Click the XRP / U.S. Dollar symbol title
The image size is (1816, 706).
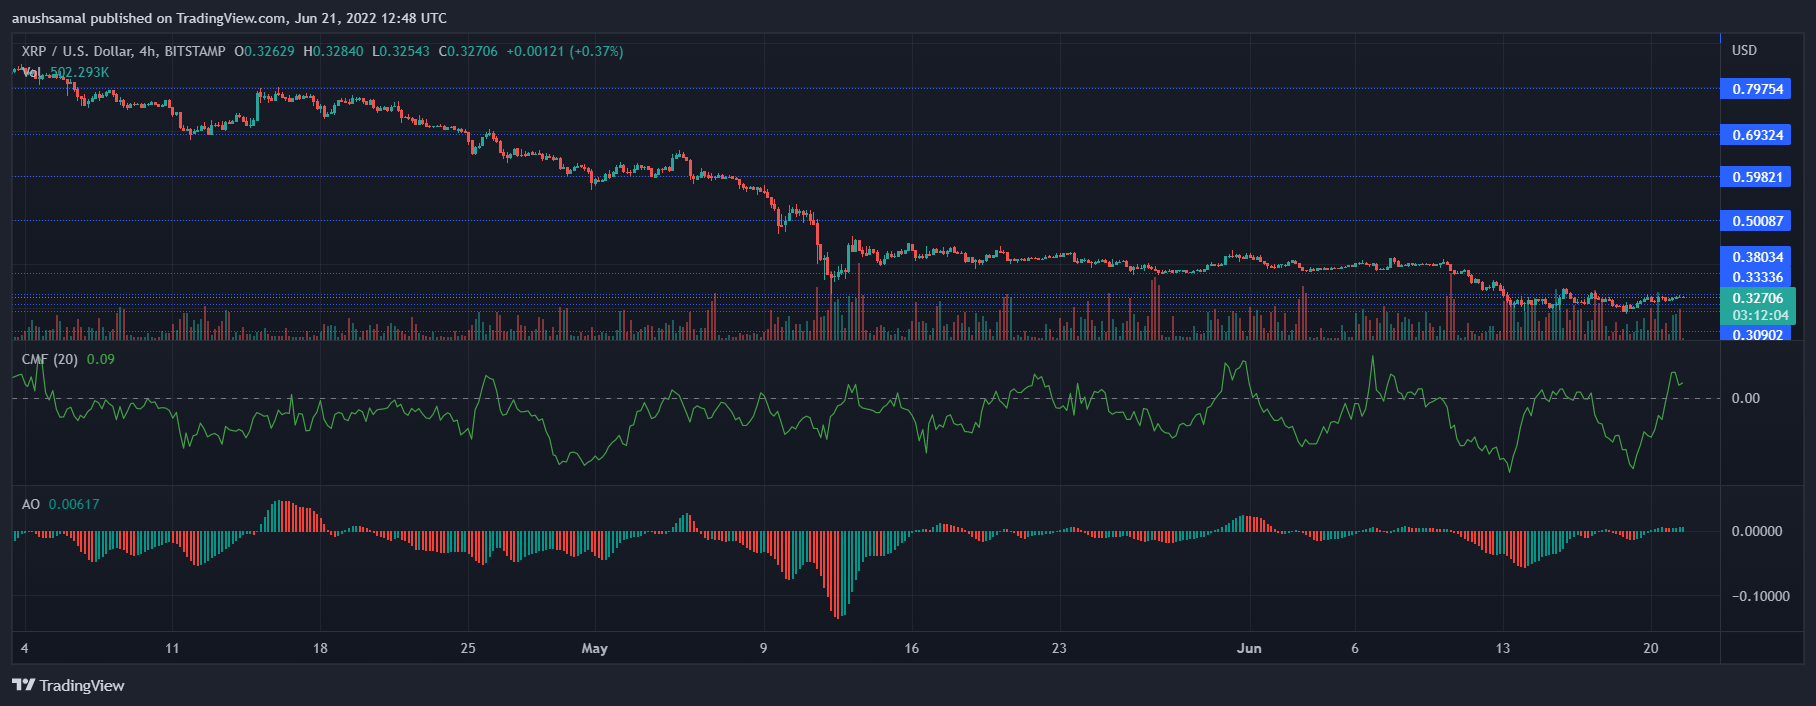[123, 51]
